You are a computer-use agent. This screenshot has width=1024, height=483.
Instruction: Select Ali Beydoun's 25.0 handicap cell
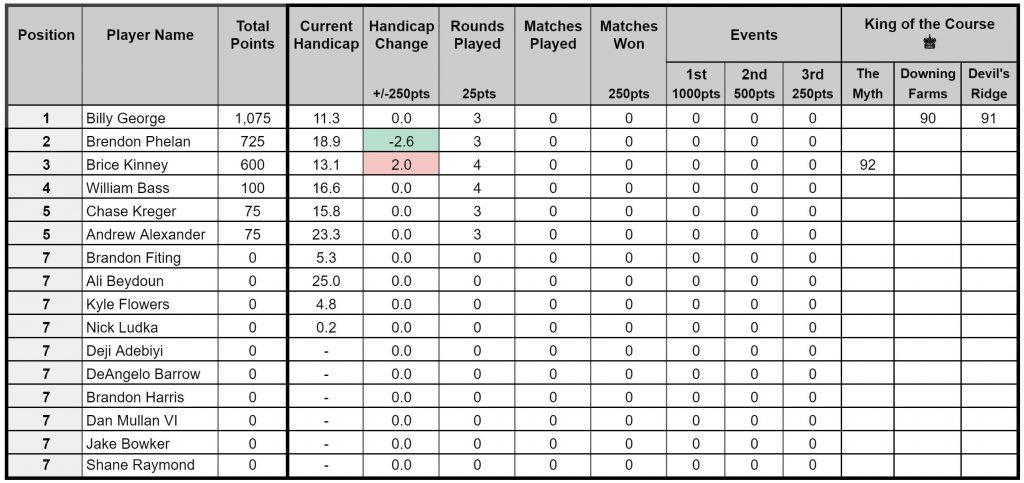tap(326, 281)
